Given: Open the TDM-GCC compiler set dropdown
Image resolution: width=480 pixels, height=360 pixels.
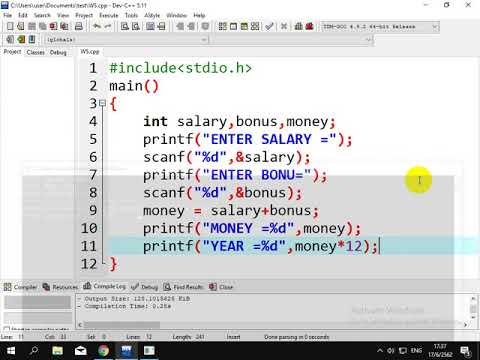Looking at the screenshot, I should point(380,26).
